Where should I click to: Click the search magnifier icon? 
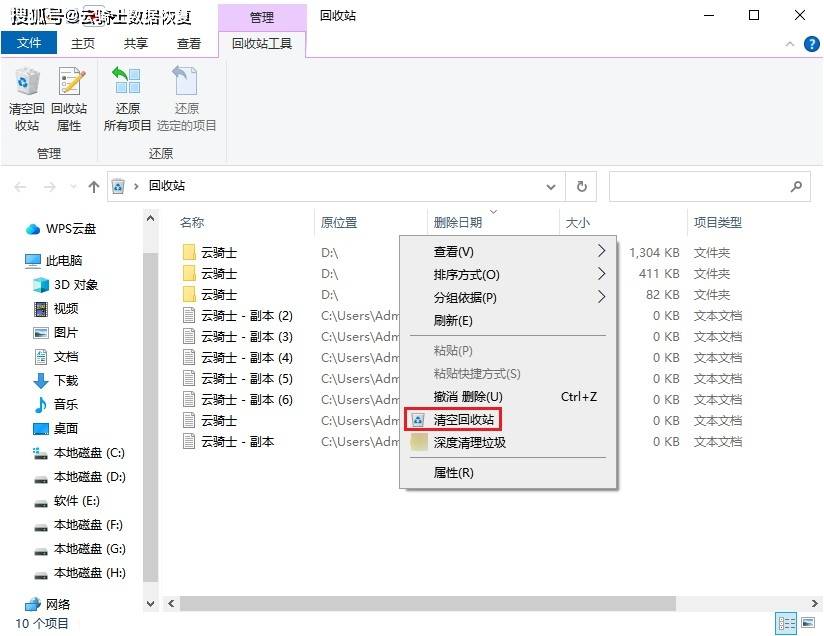pos(796,186)
